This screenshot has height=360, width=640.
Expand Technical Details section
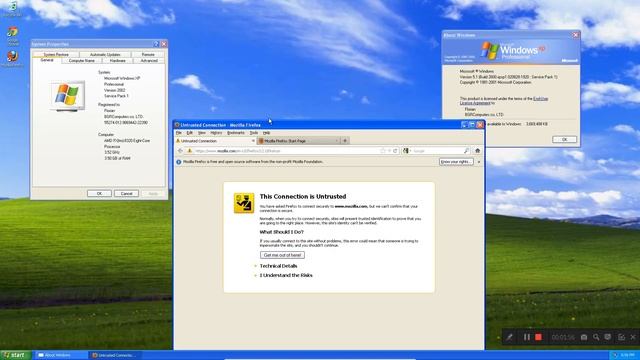278,266
